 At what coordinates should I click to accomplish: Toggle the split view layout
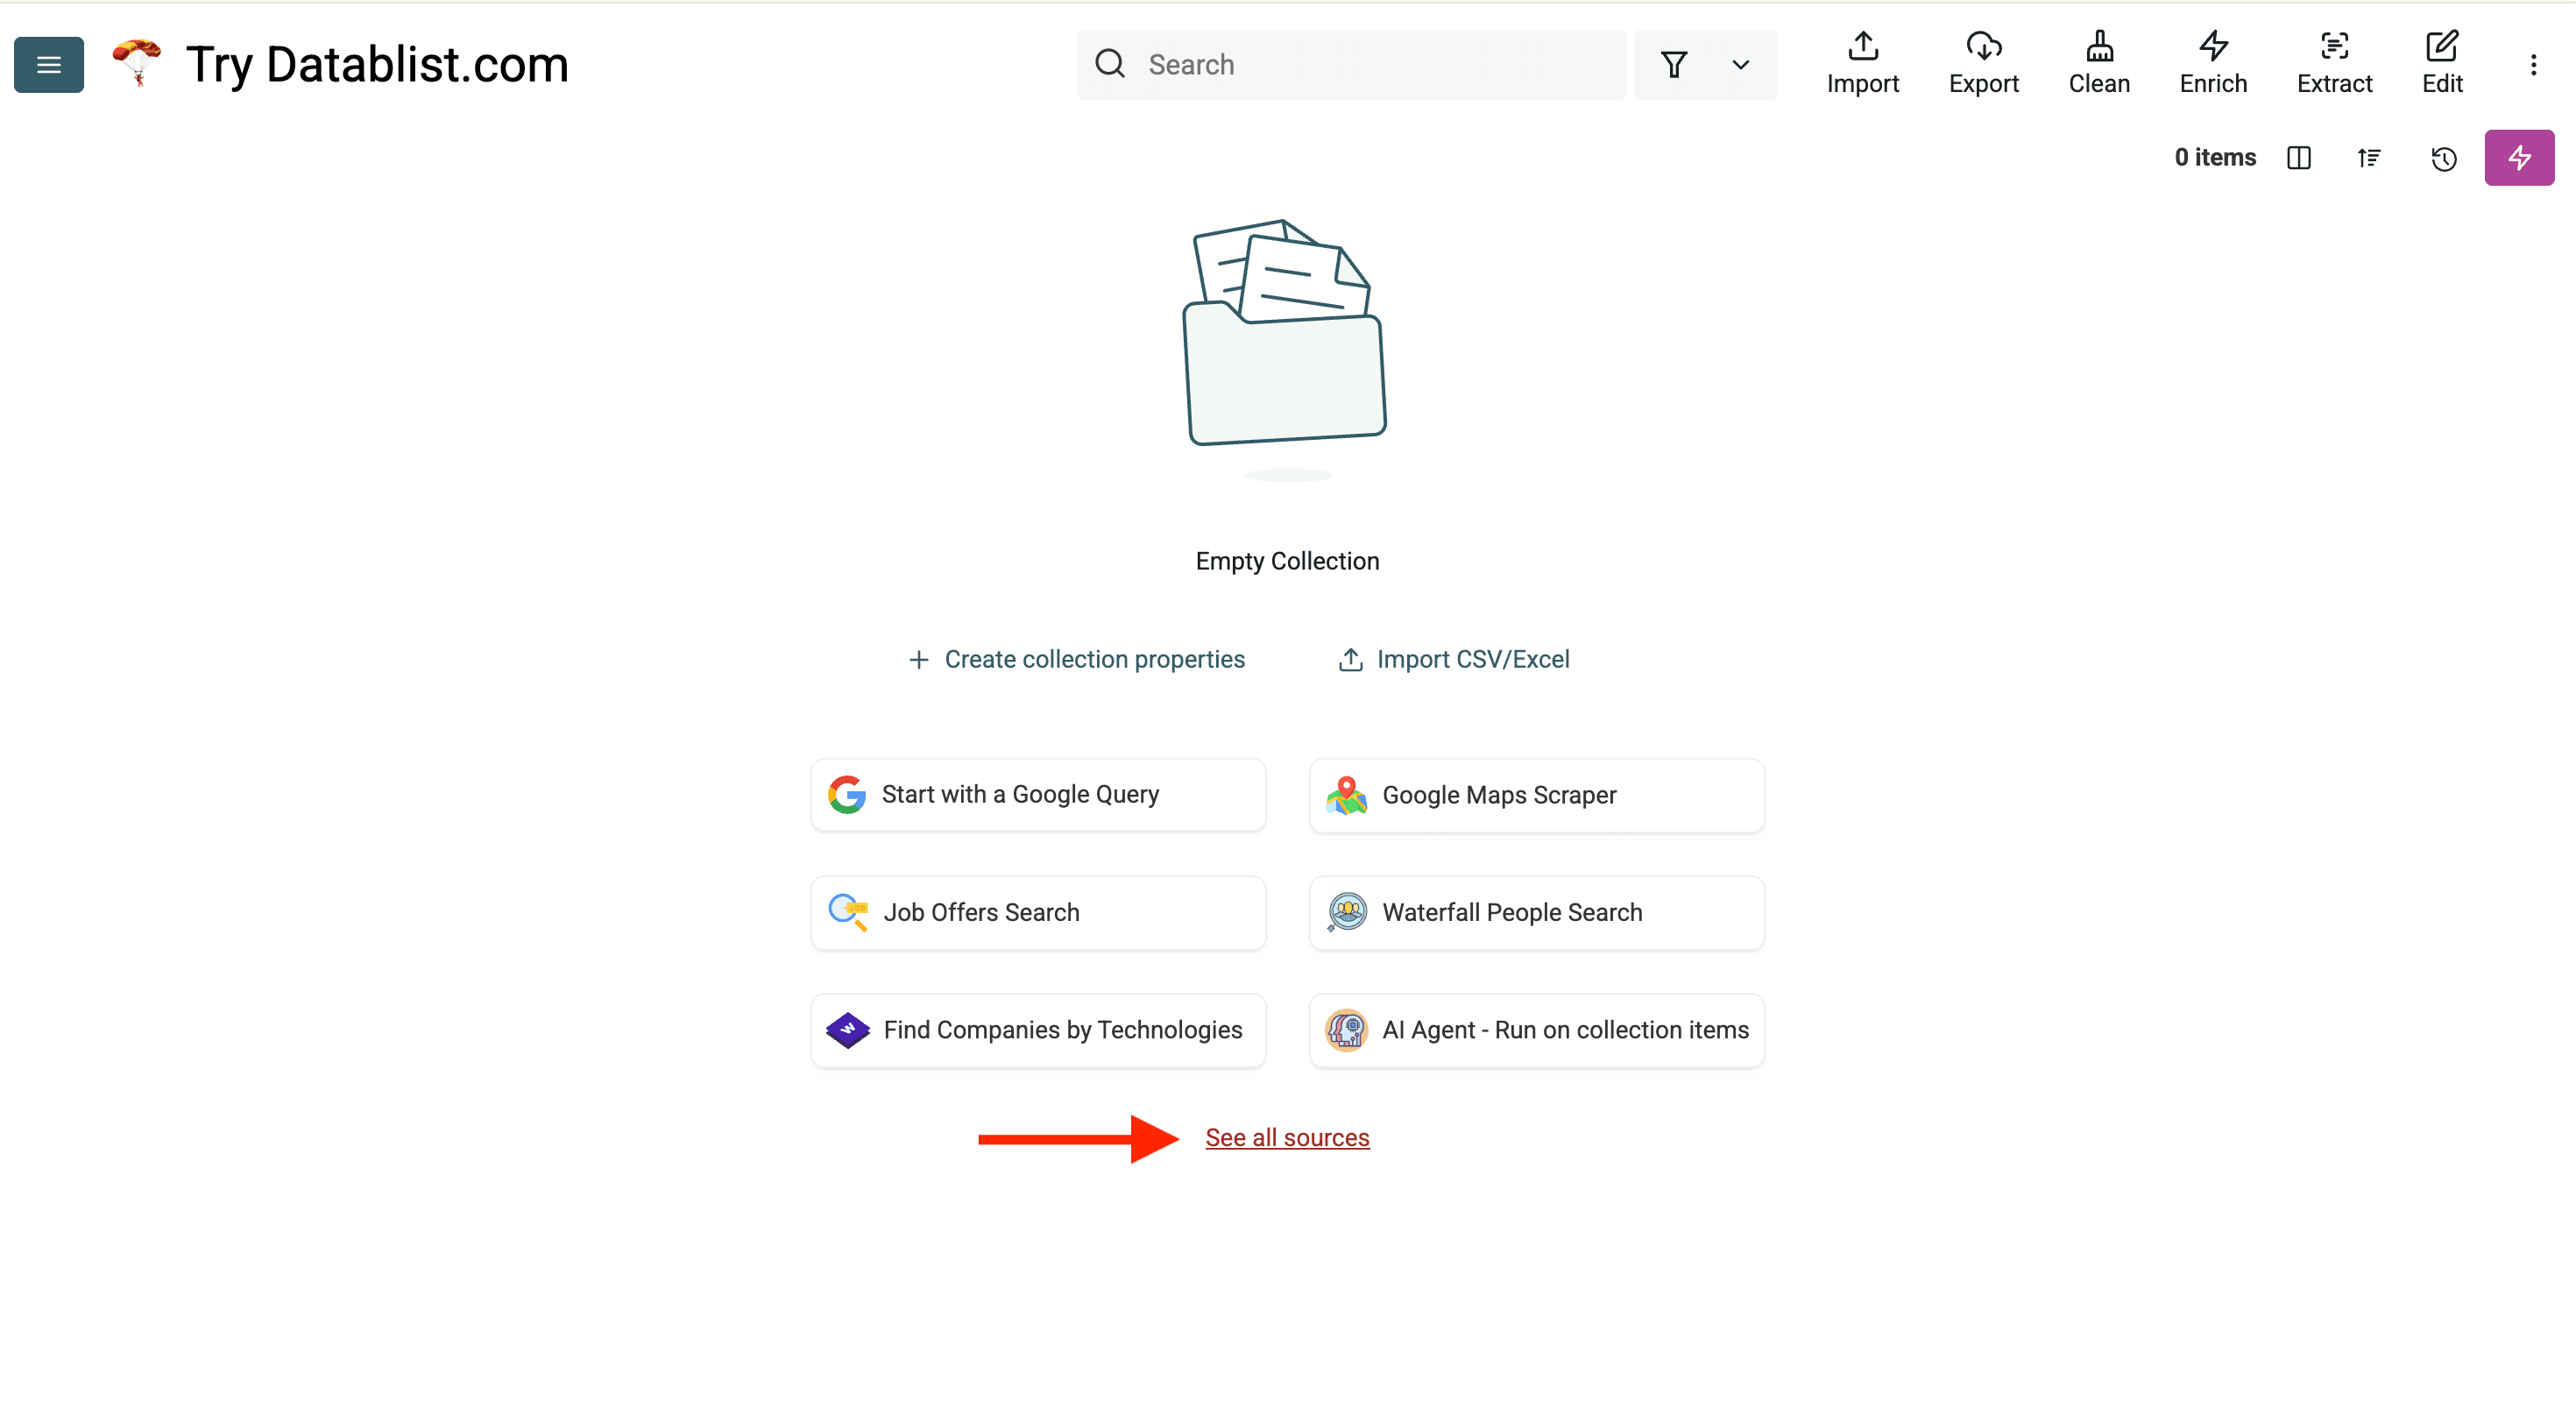(2299, 158)
